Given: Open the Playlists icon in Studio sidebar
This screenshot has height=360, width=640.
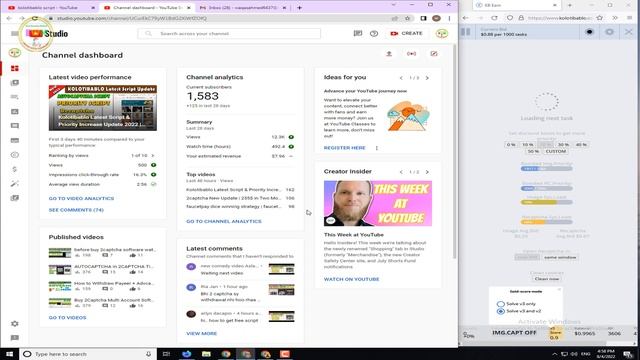Looking at the screenshot, I should click(x=15, y=97).
